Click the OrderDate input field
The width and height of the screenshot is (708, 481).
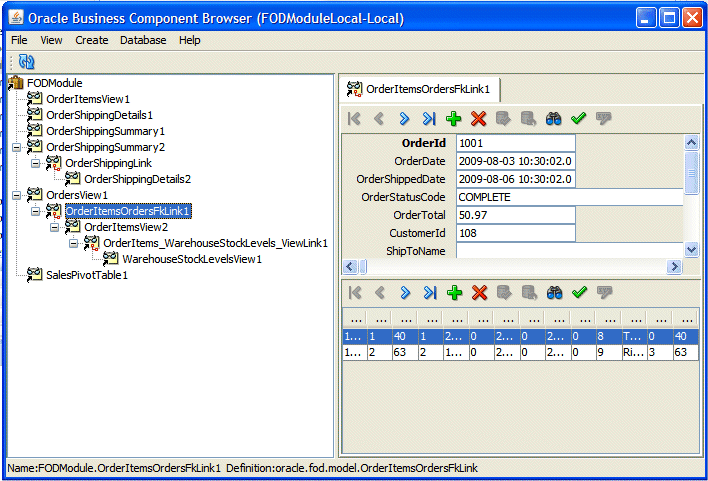click(x=516, y=161)
